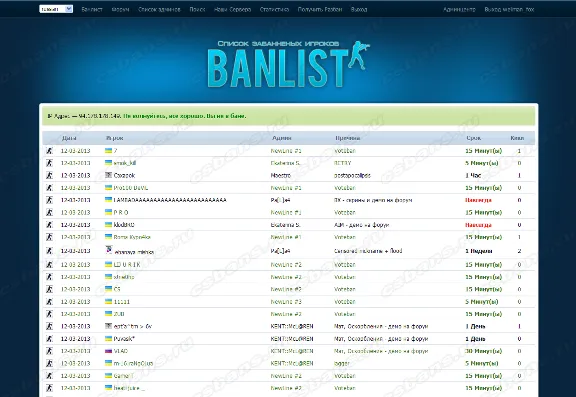Click admin Maestro in Cзapok row

(x=281, y=176)
